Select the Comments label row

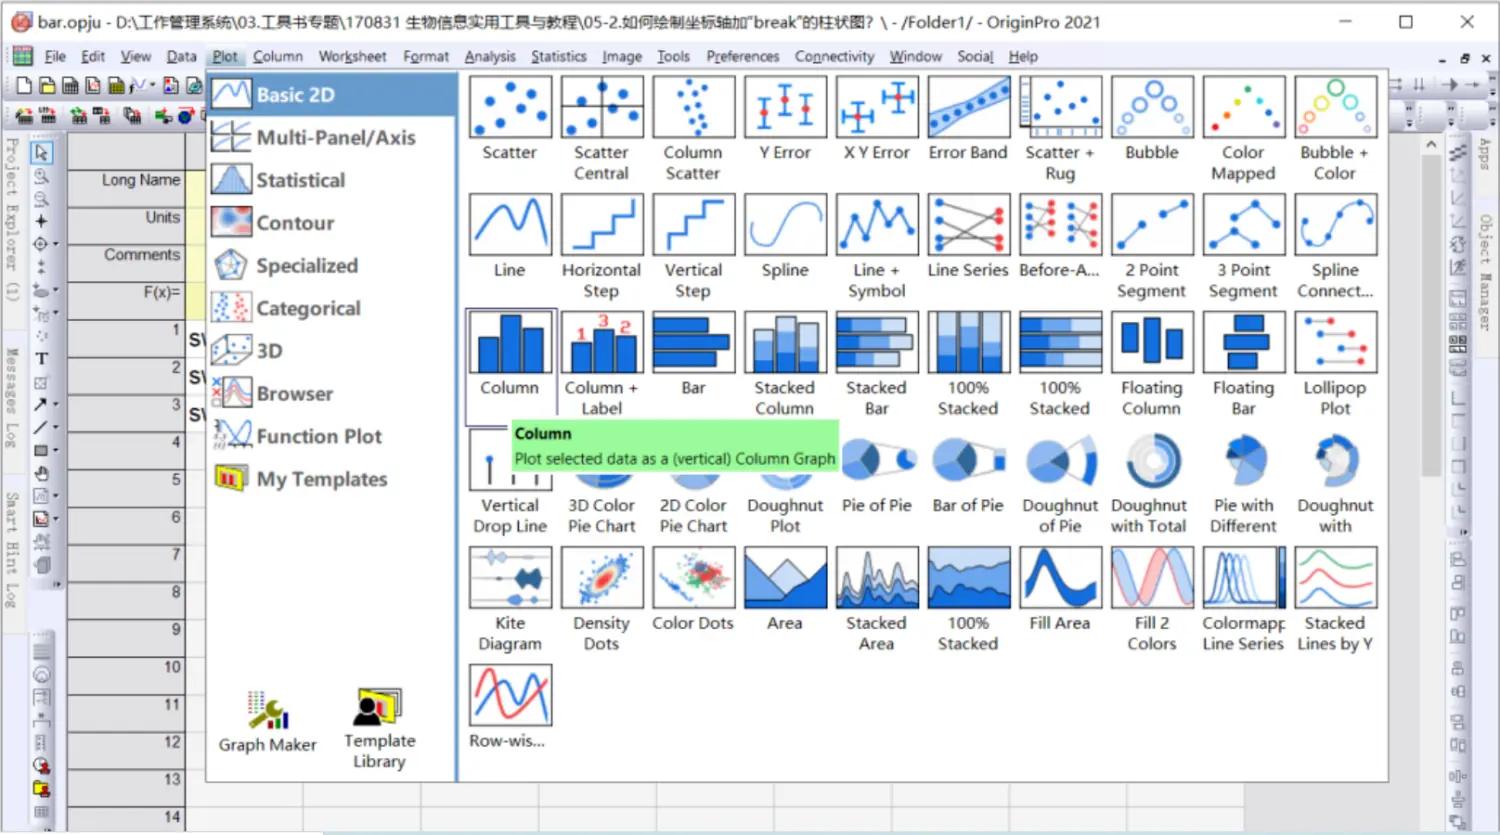(126, 264)
